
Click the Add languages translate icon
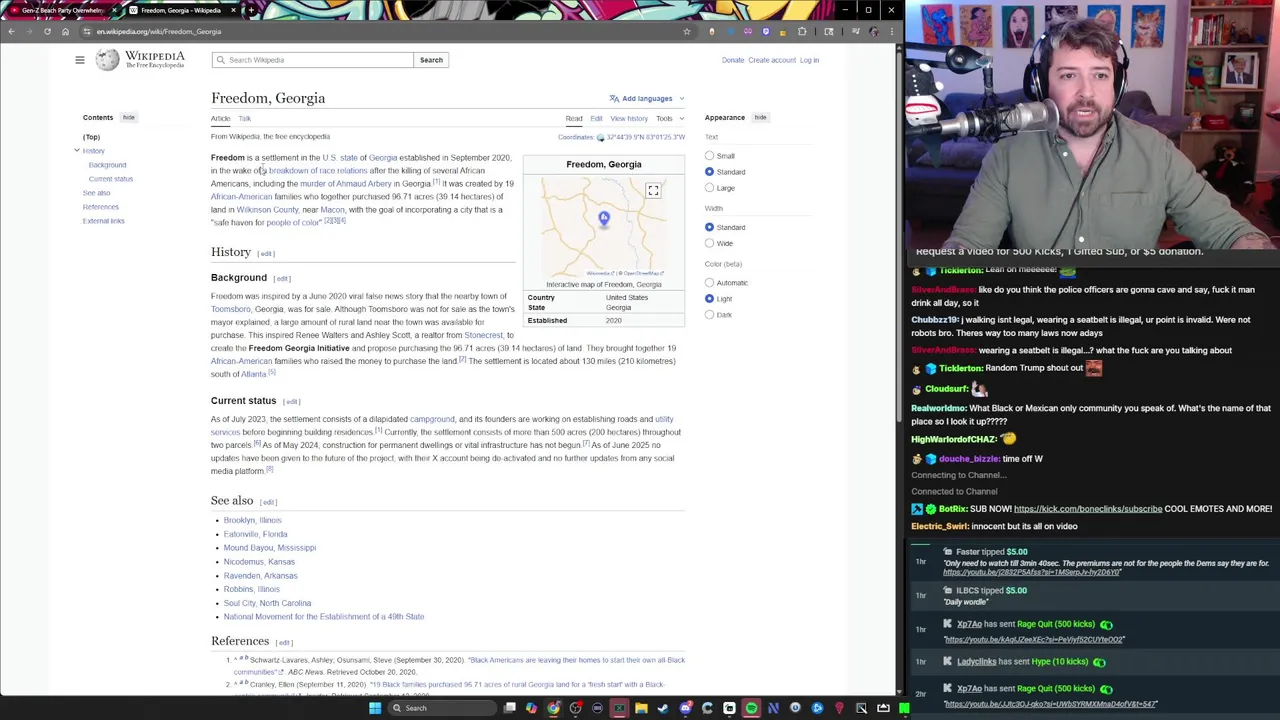click(614, 98)
